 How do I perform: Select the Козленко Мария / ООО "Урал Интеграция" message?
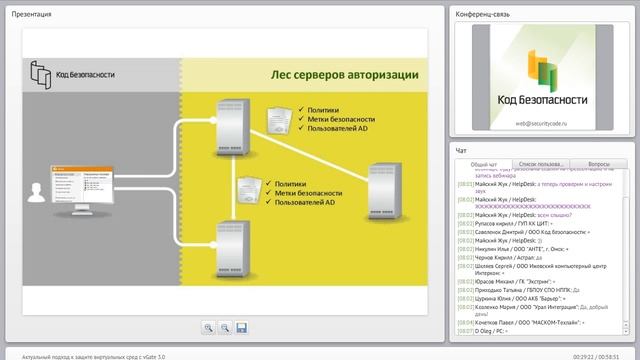click(x=533, y=311)
